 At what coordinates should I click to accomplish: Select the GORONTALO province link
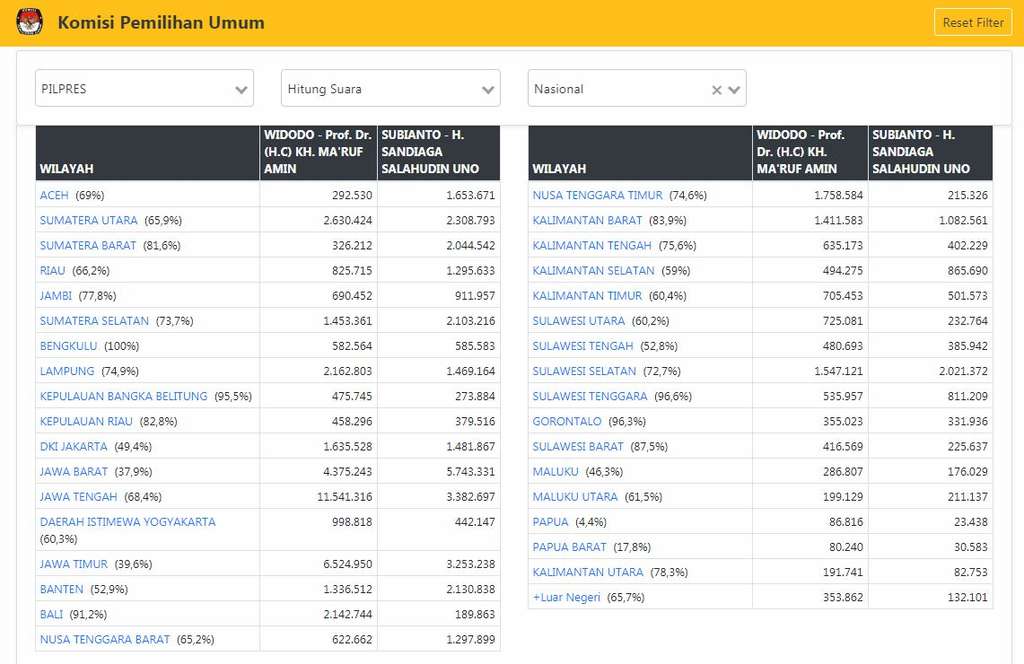click(x=567, y=421)
